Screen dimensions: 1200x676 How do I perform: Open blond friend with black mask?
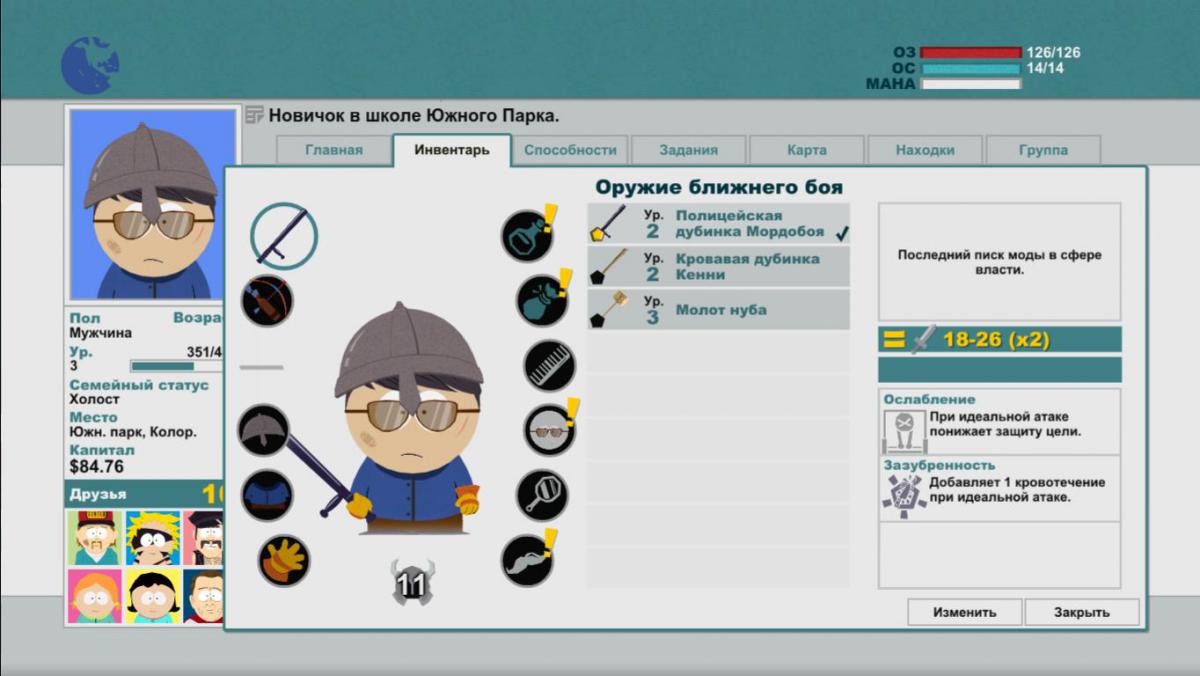point(152,538)
